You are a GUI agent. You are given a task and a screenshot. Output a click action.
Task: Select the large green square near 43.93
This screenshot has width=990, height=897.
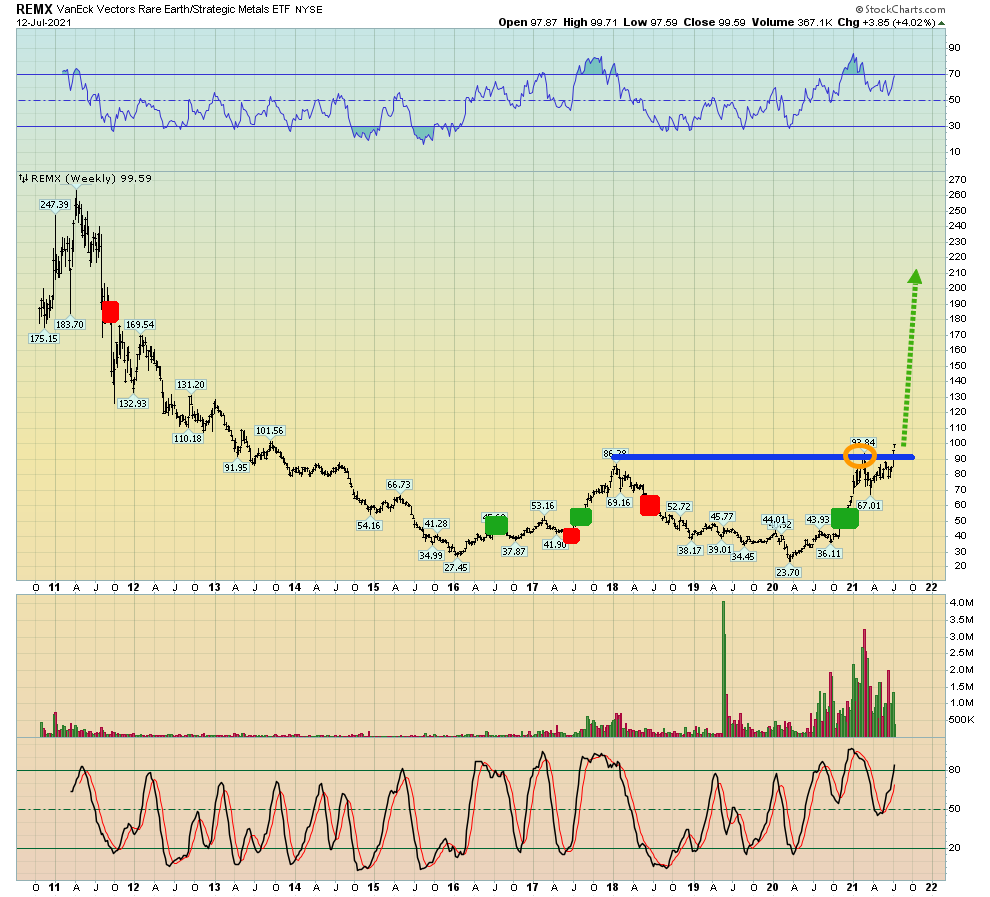point(845,518)
